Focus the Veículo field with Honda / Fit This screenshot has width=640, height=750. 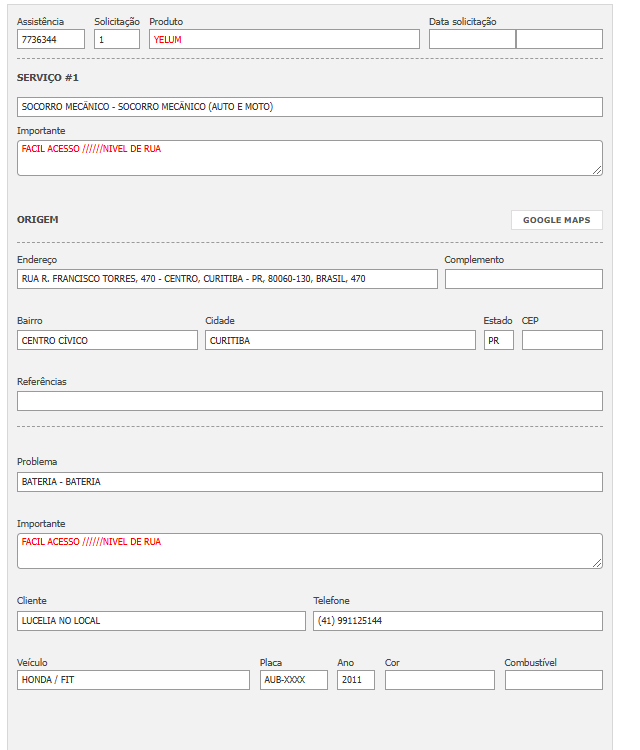coord(133,680)
